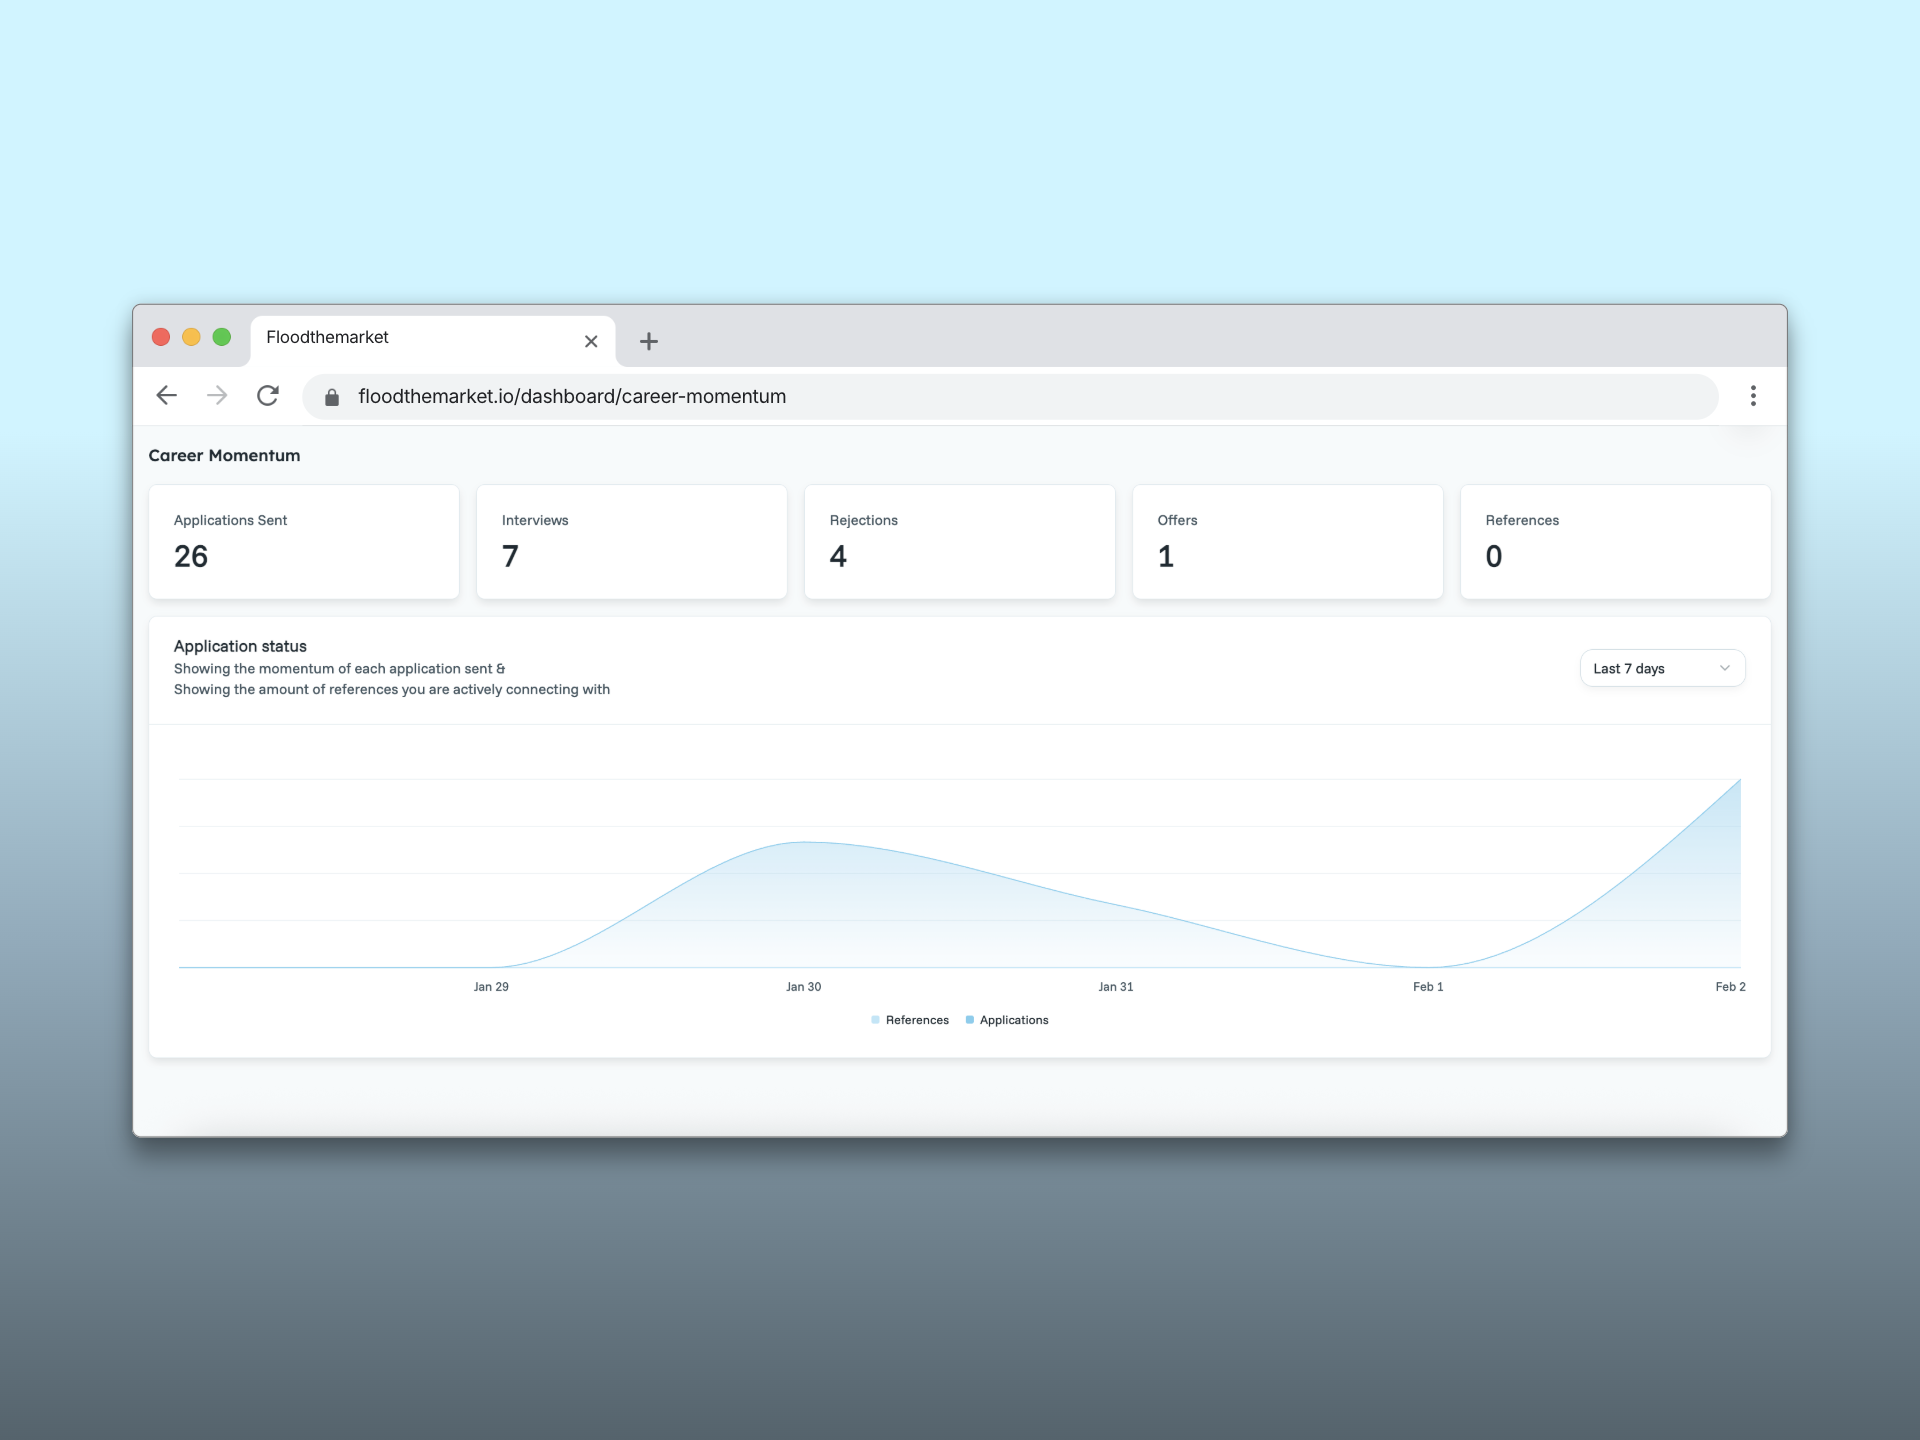This screenshot has width=1920, height=1440.
Task: Click the browser back navigation arrow
Action: coord(166,396)
